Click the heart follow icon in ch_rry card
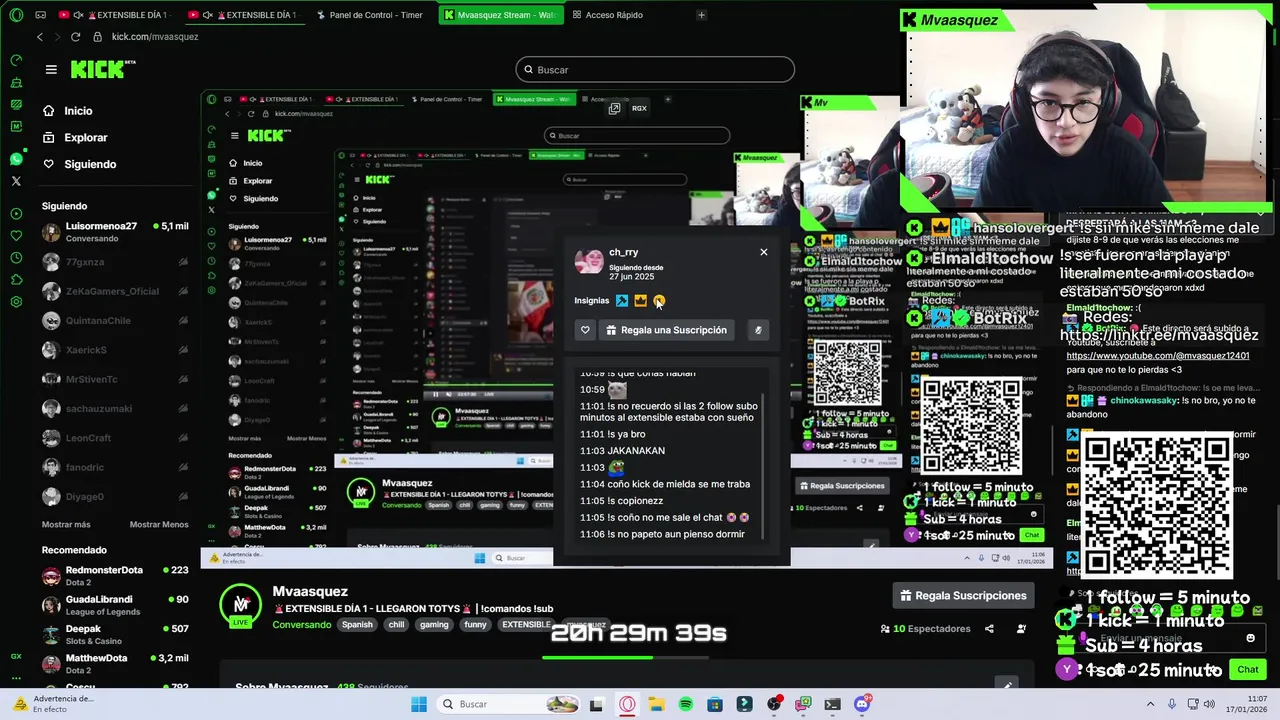Image resolution: width=1280 pixels, height=720 pixels. (586, 330)
